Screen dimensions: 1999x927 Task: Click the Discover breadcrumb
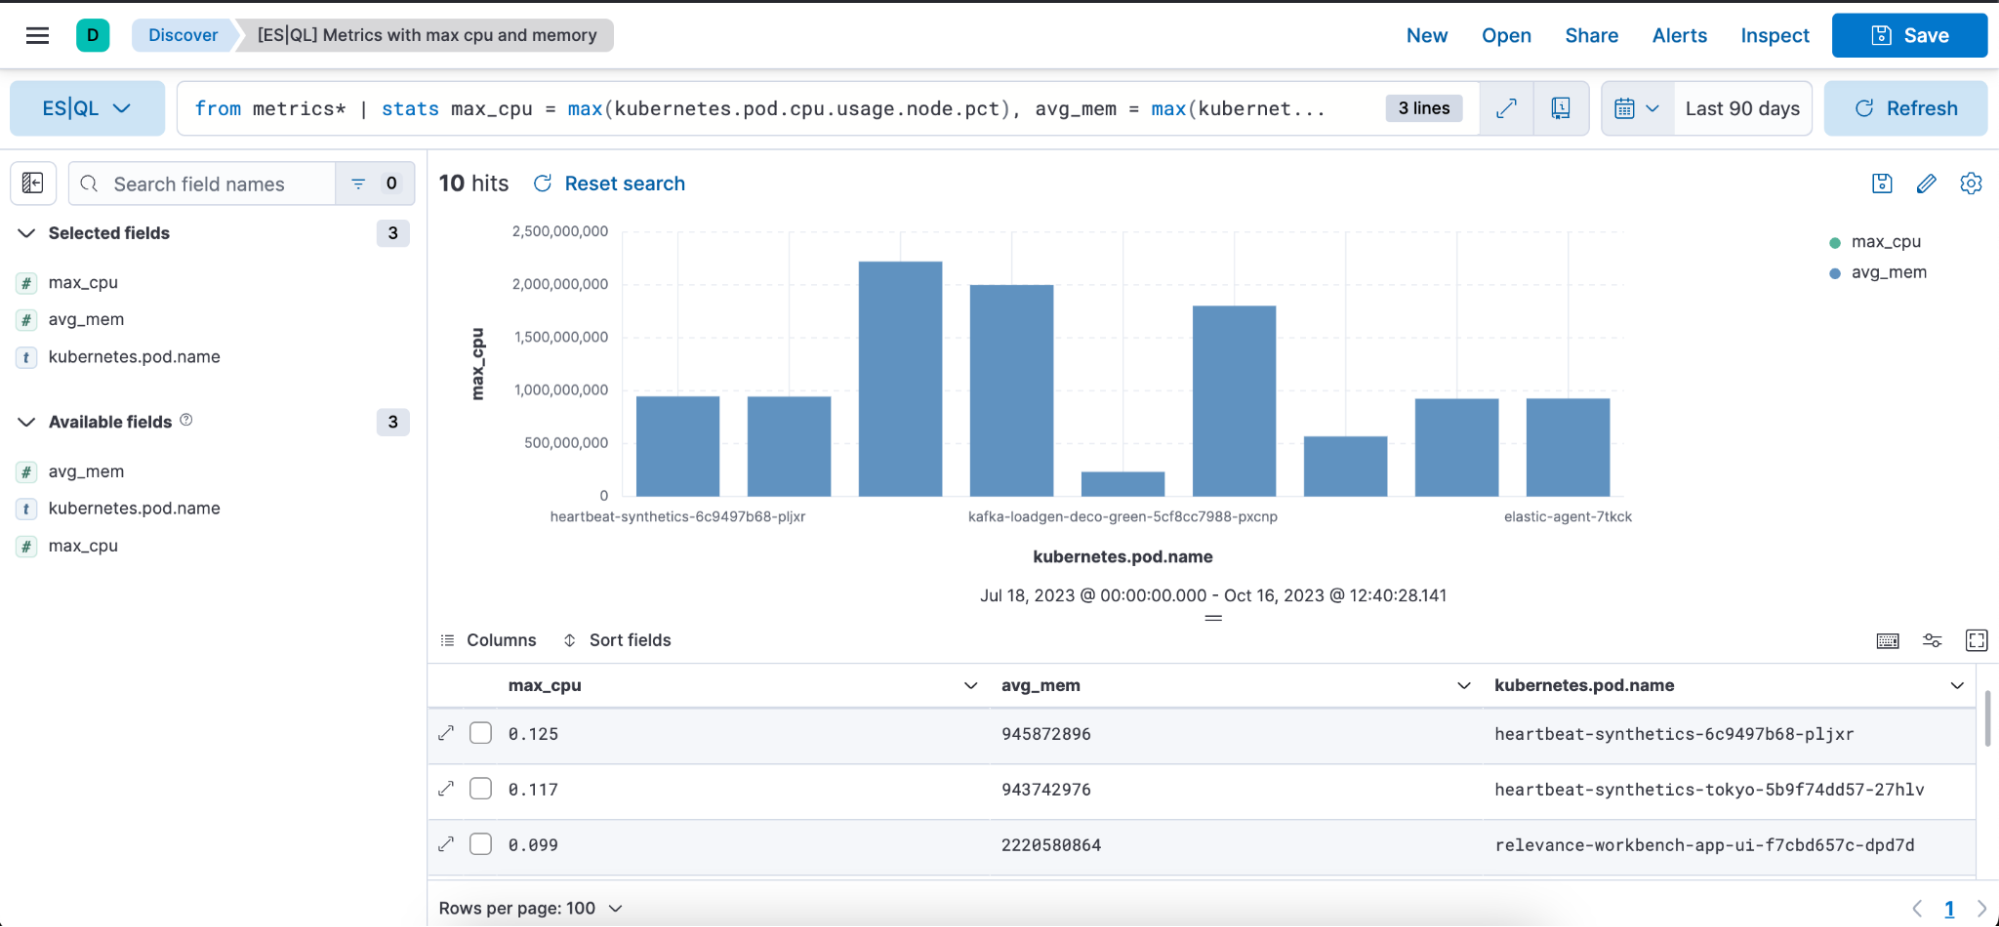point(182,35)
